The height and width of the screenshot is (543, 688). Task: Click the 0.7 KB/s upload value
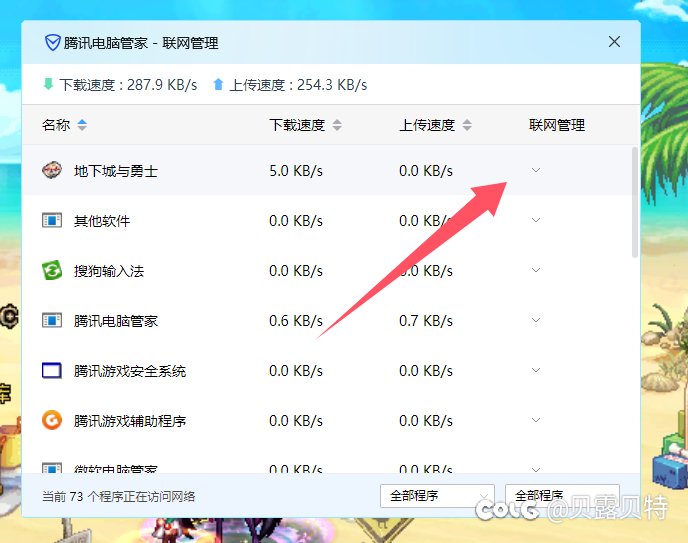tap(426, 321)
